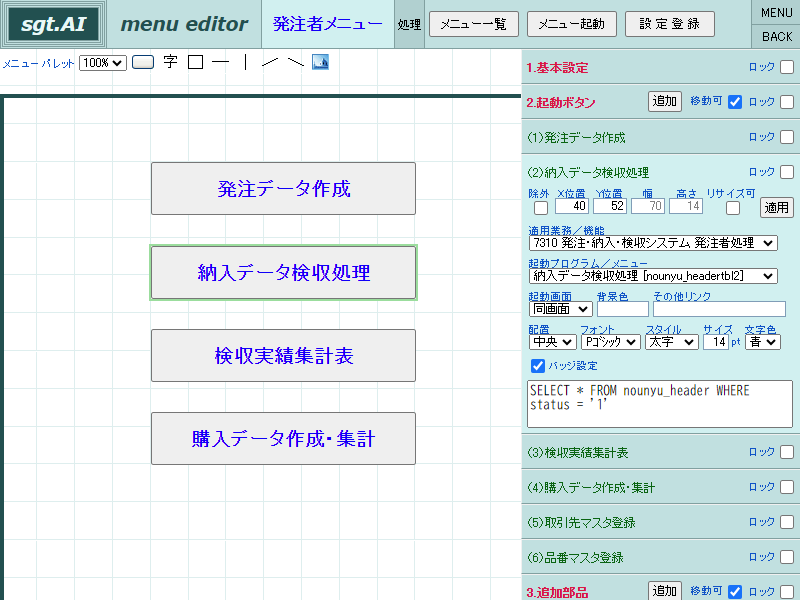
Task: Select the 納入データ検収処理 canvas button
Action: pyautogui.click(x=283, y=272)
